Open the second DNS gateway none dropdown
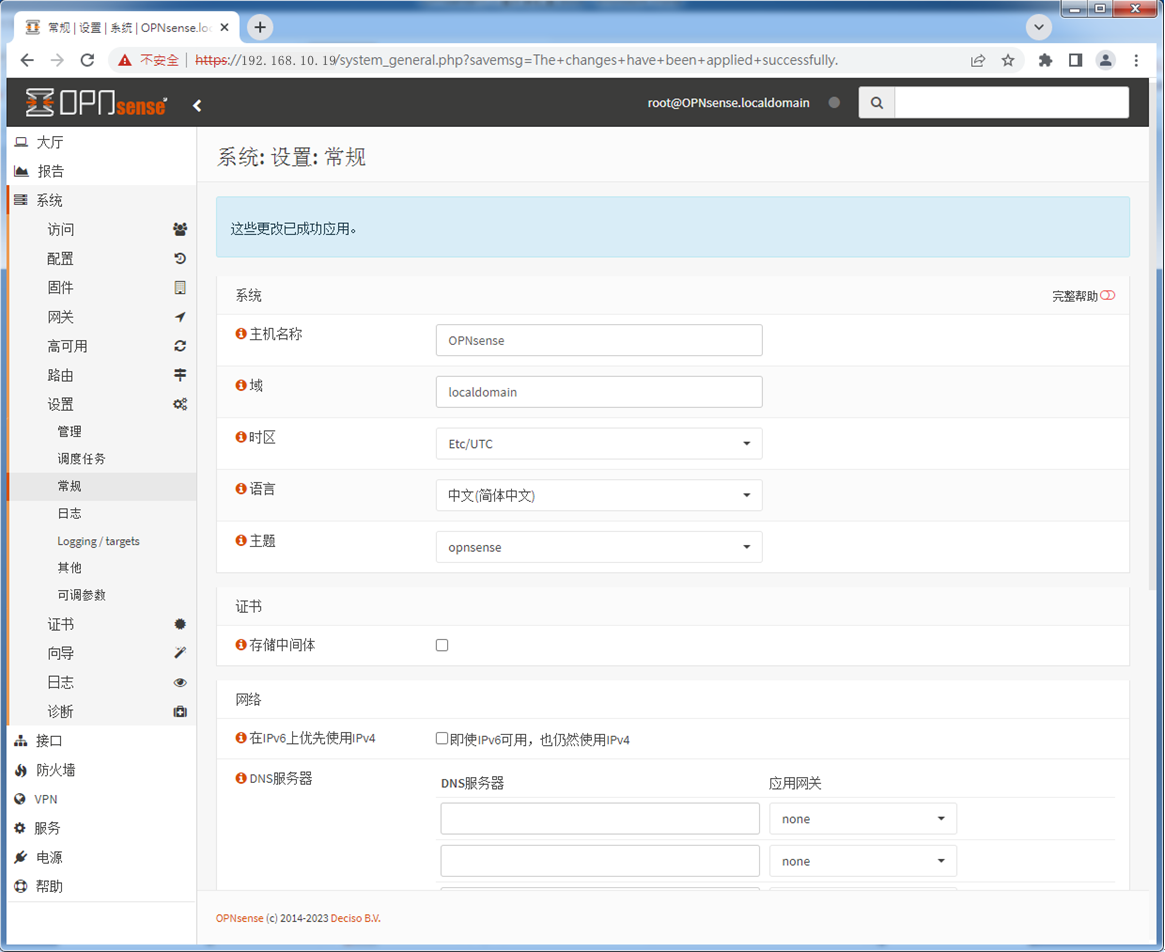Viewport: 1165px width, 952px height. pyautogui.click(x=863, y=861)
